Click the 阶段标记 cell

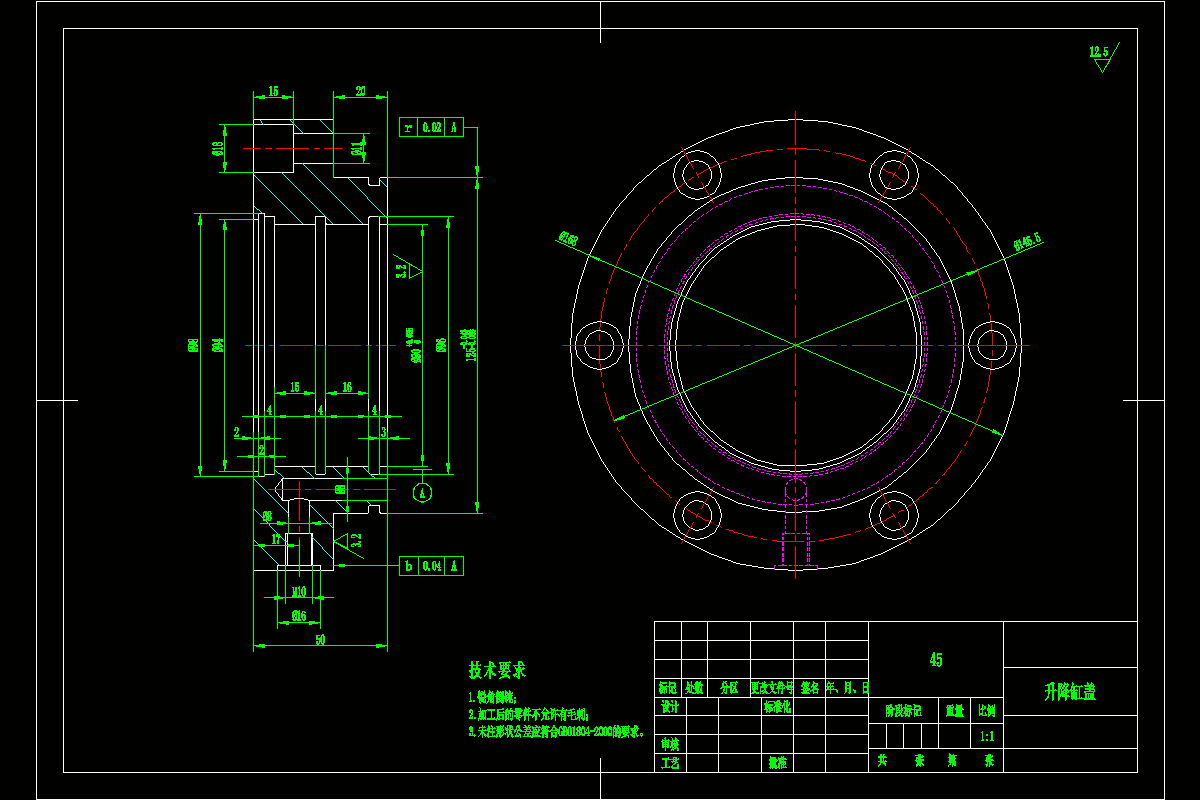click(903, 711)
